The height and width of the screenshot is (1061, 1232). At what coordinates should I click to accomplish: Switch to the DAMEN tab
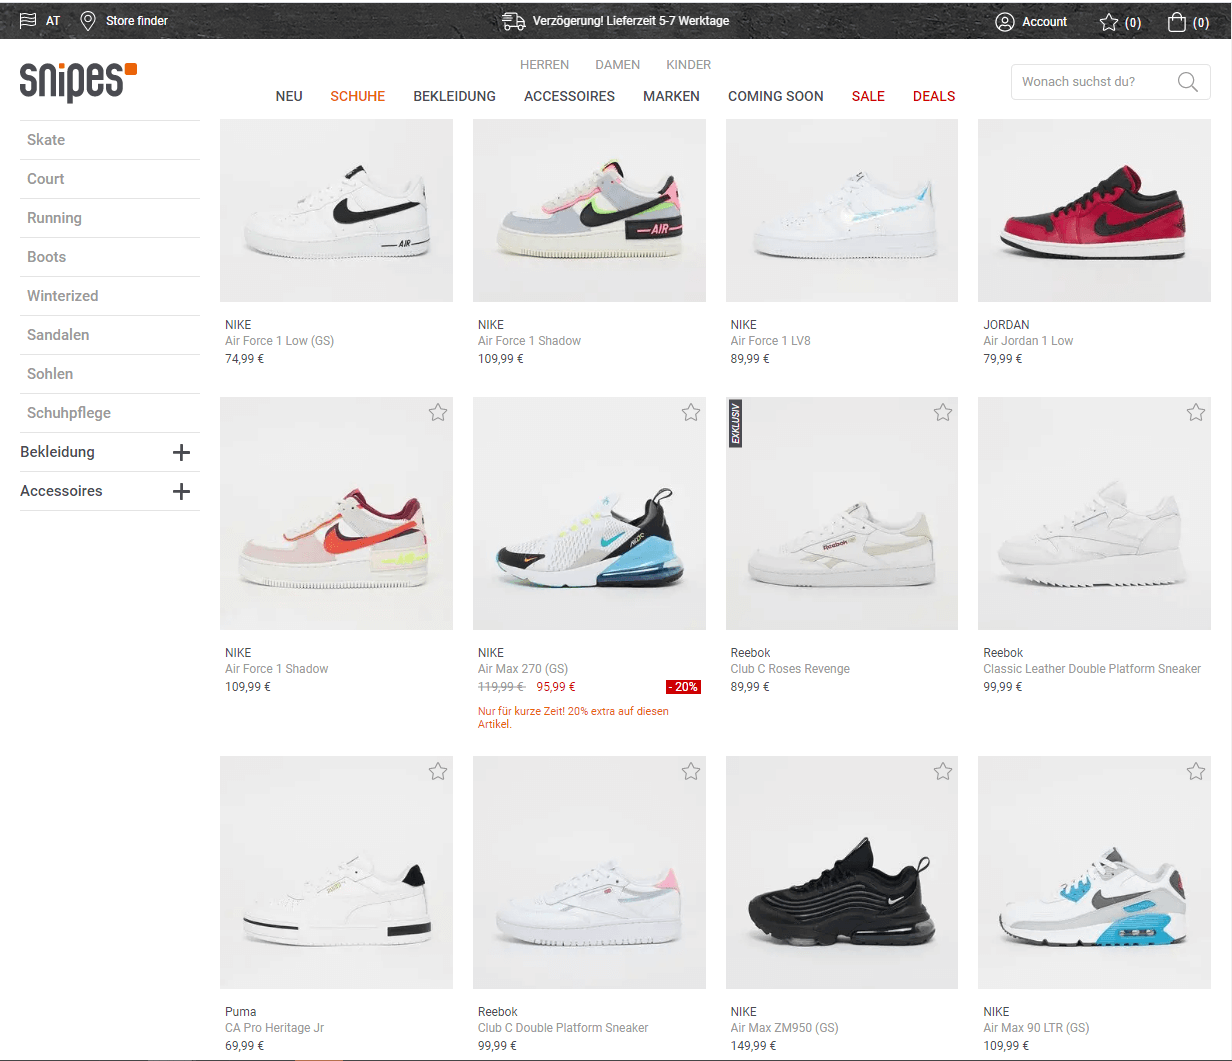coord(617,65)
